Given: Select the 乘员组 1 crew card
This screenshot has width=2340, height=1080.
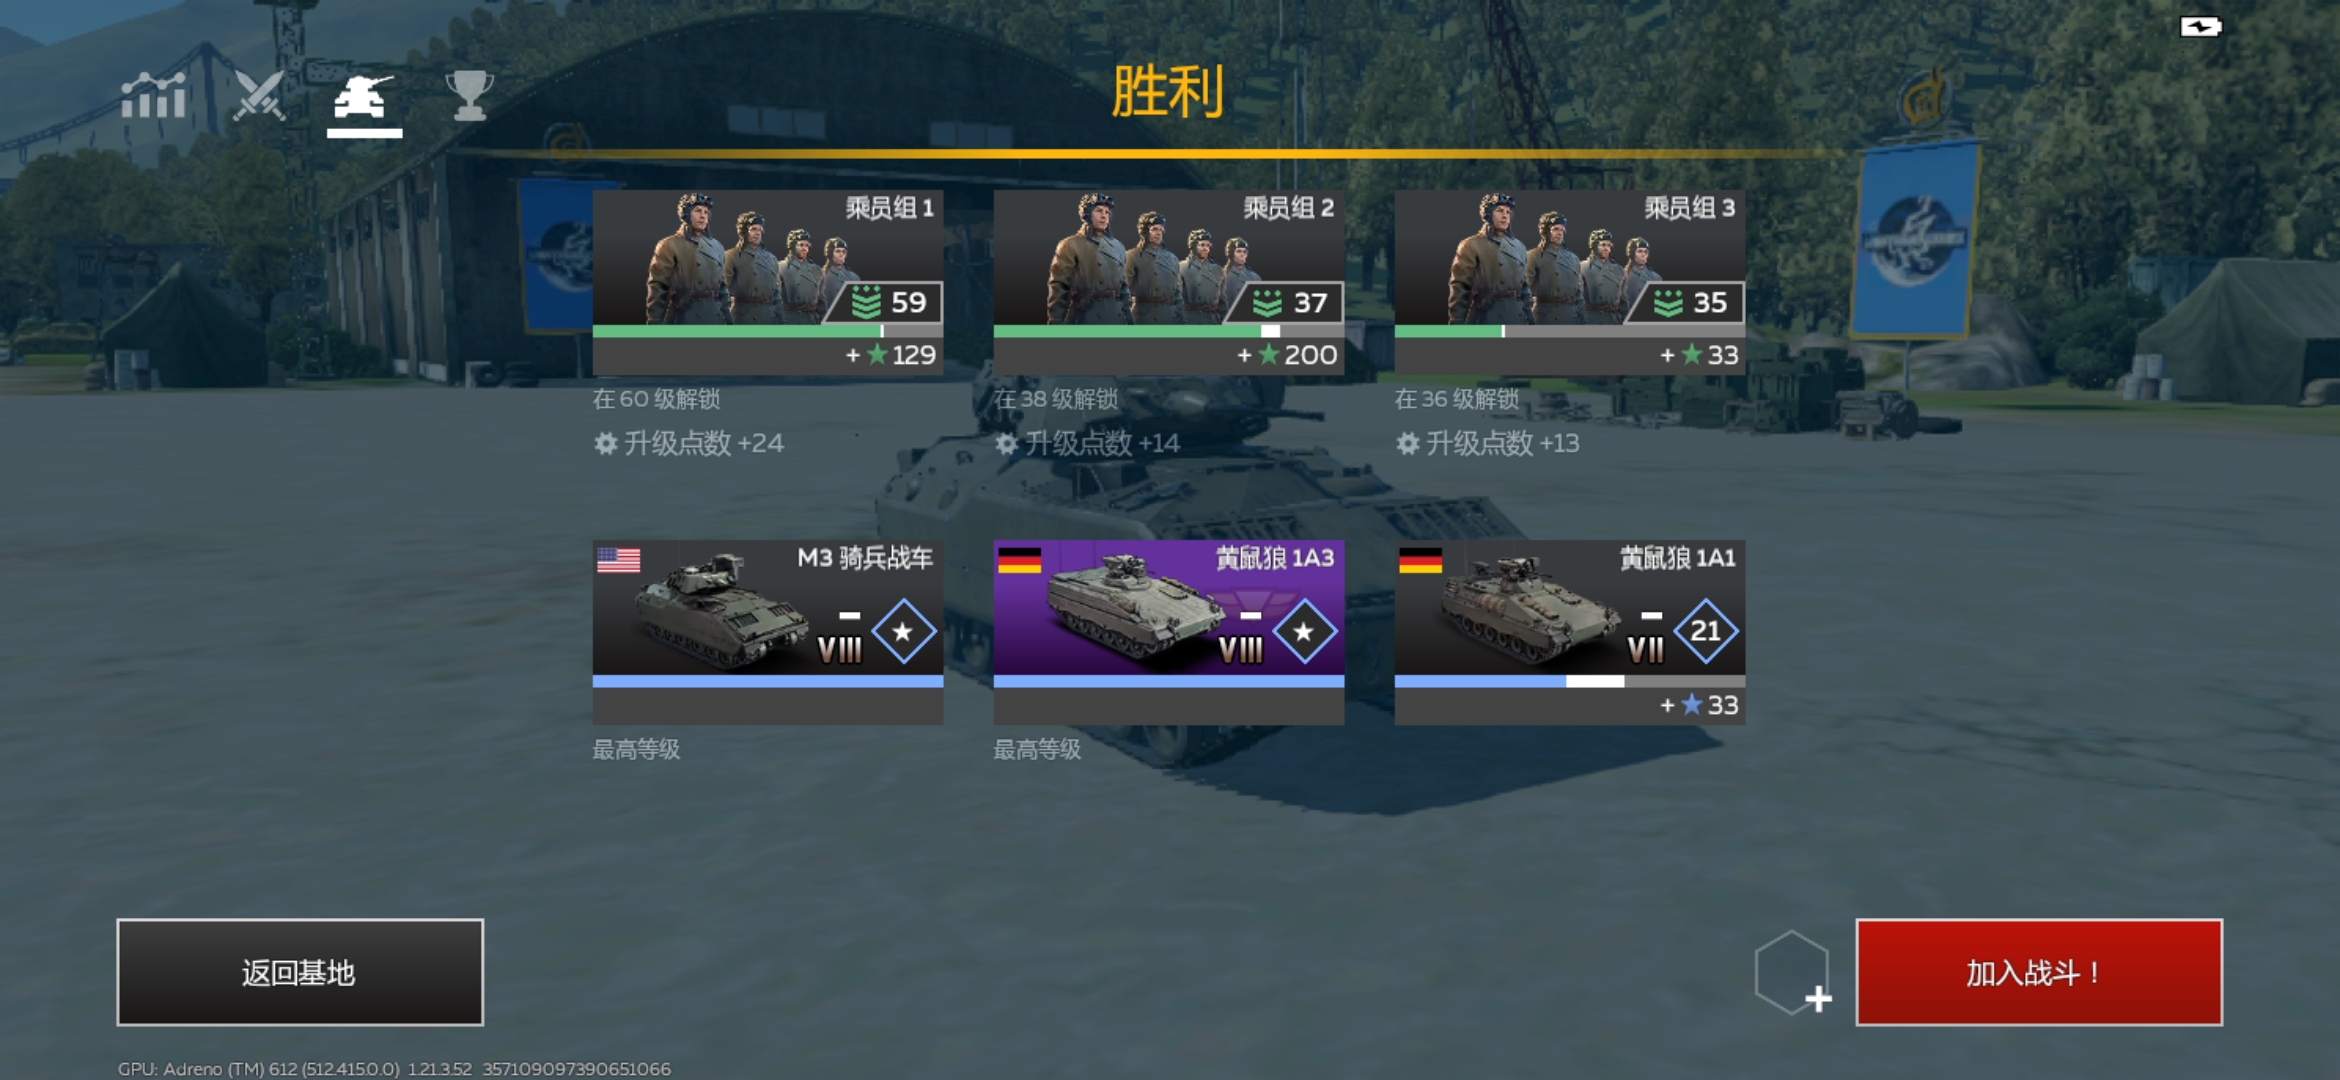Looking at the screenshot, I should tap(768, 282).
